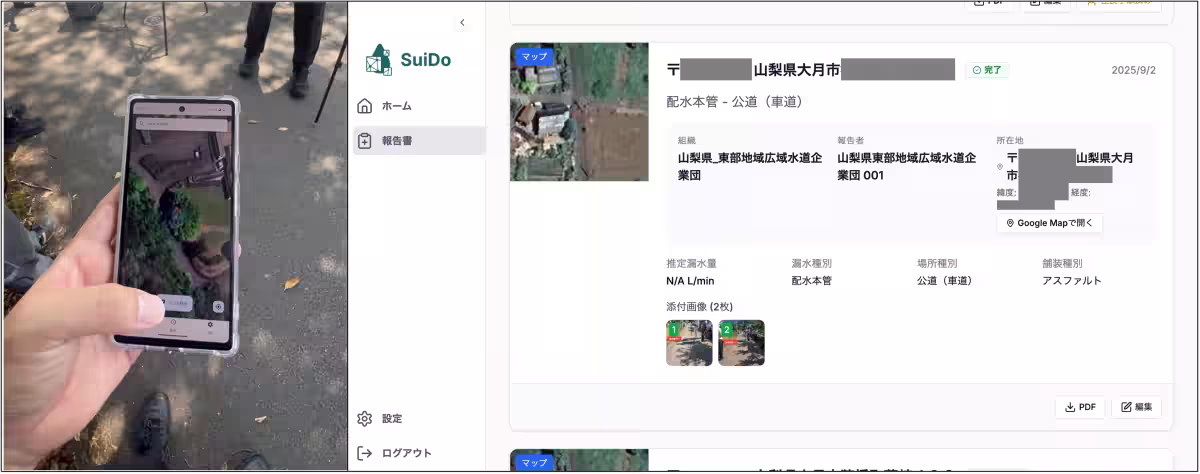Click the SuiDo logo
The image size is (1200, 474).
coord(408,60)
